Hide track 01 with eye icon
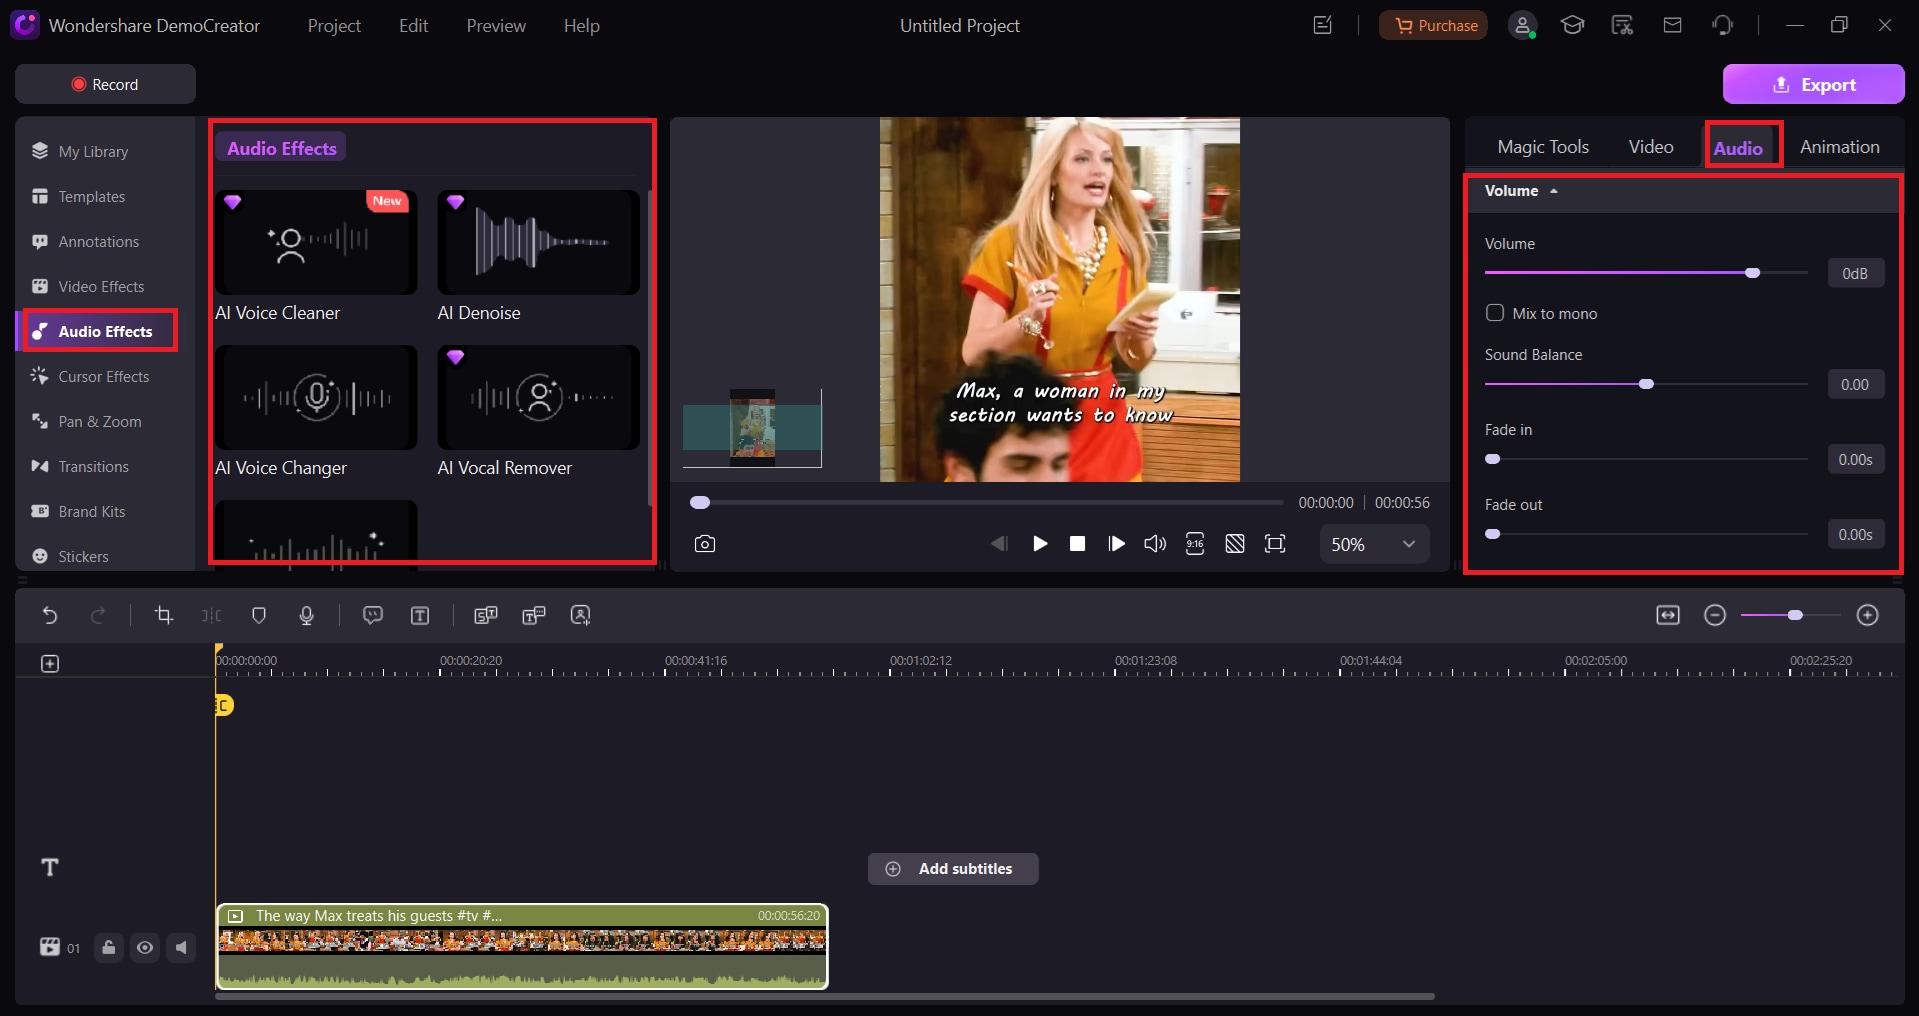The image size is (1919, 1016). (x=145, y=947)
